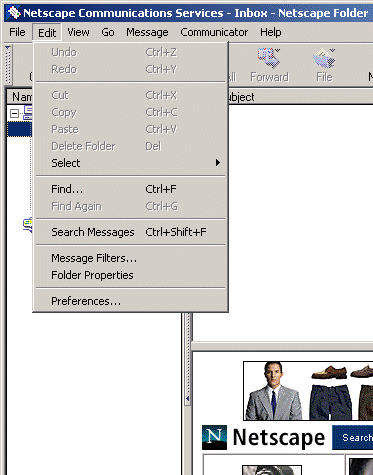Image resolution: width=373 pixels, height=475 pixels.
Task: Open the View menu
Action: (78, 32)
